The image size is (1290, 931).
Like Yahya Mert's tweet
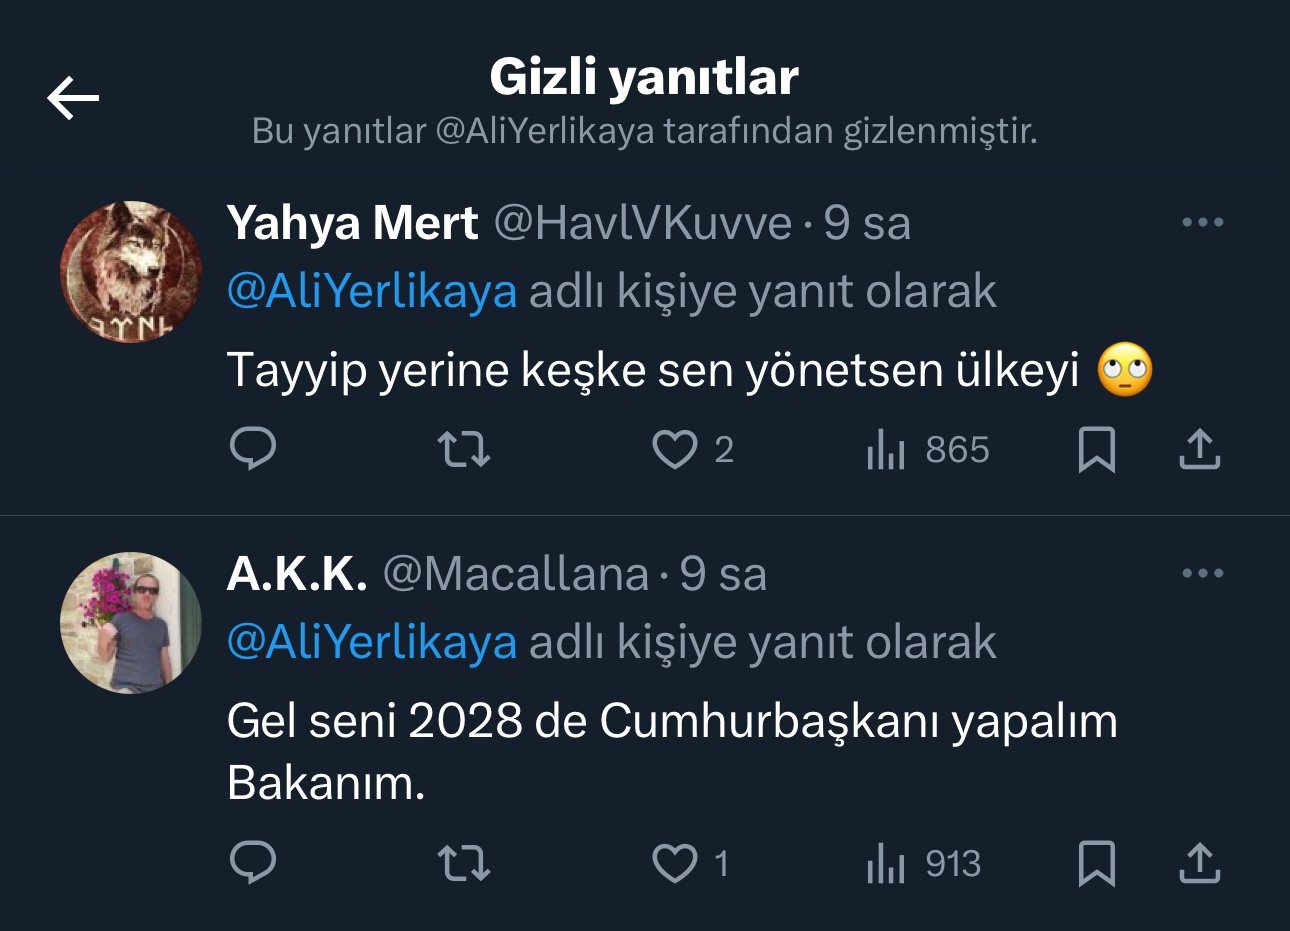click(x=675, y=449)
